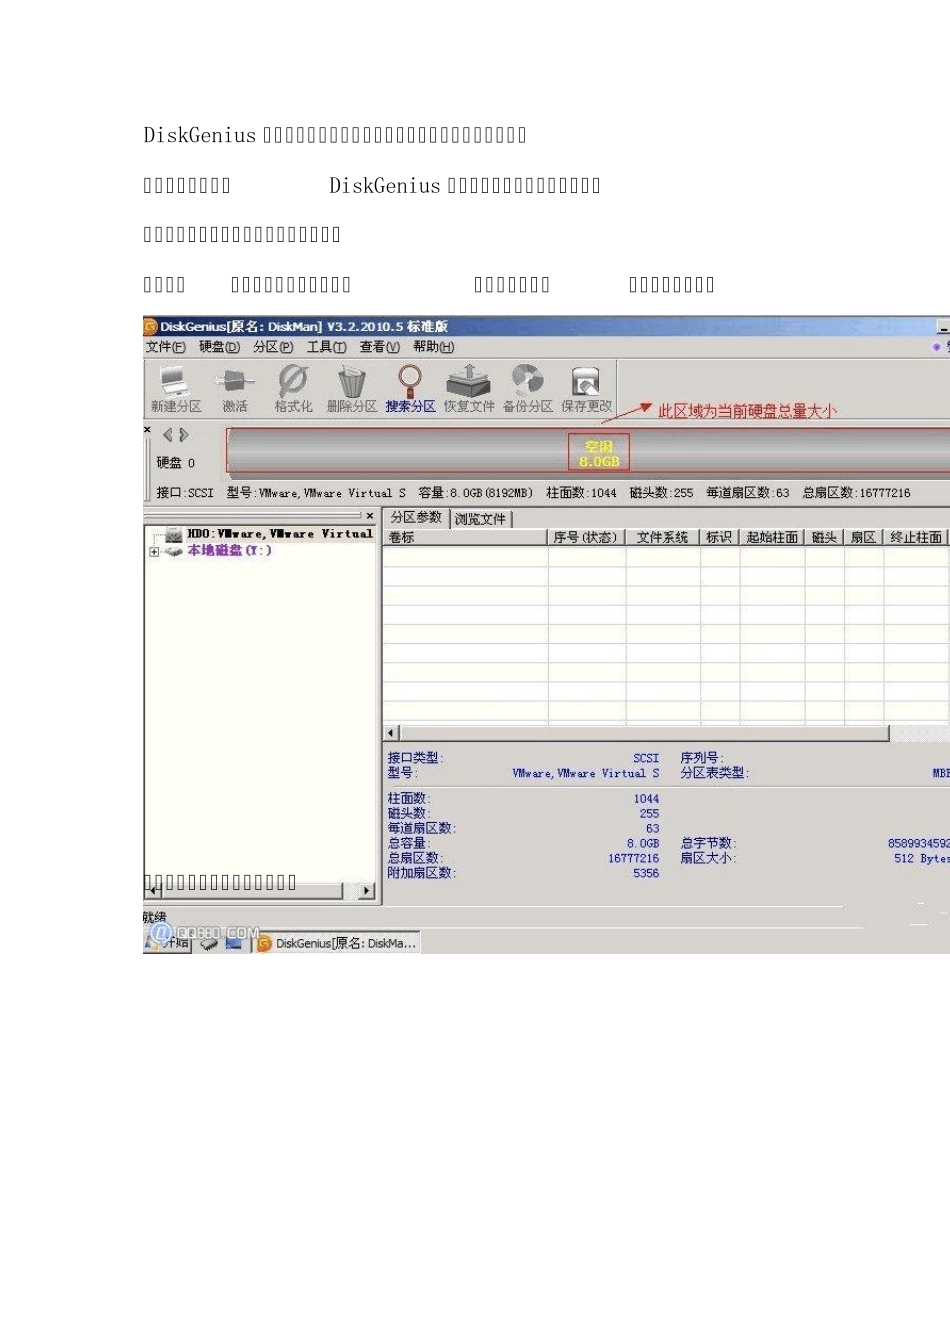The height and width of the screenshot is (1344, 950).
Task: Go to previous disk with left arrow
Action: 168,435
